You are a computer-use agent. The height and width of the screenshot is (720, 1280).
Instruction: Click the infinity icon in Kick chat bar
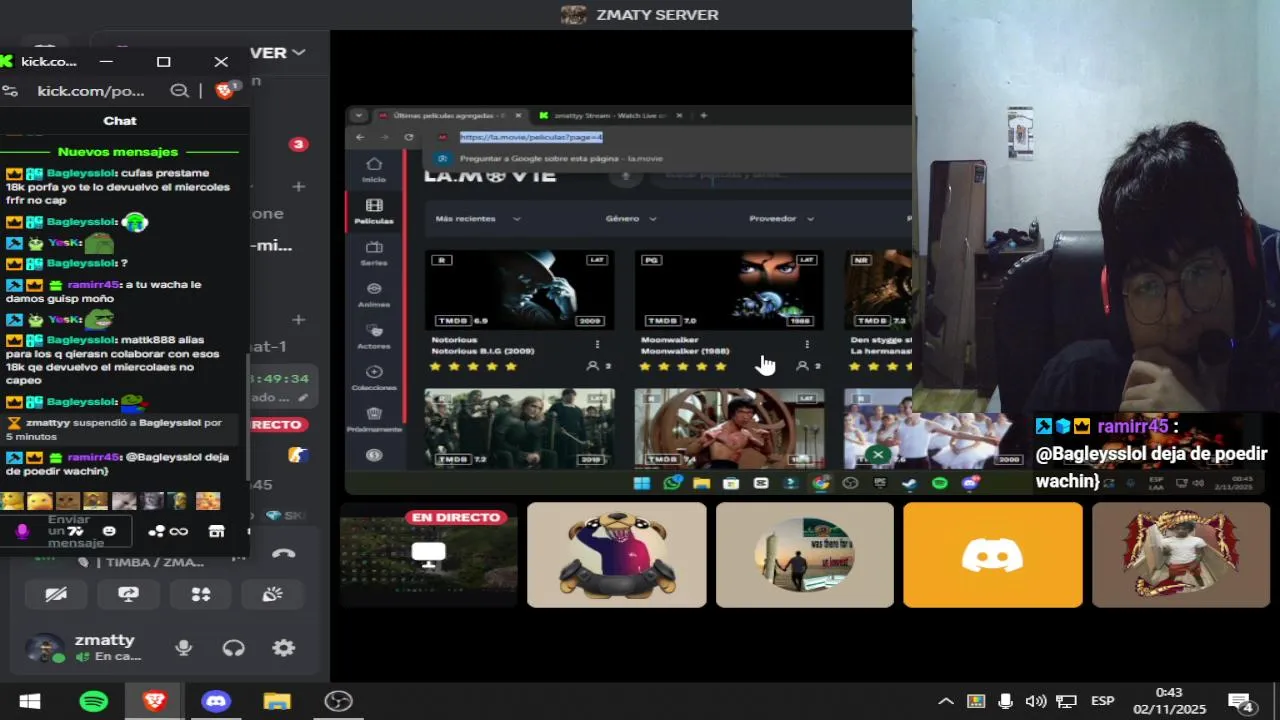pyautogui.click(x=179, y=531)
